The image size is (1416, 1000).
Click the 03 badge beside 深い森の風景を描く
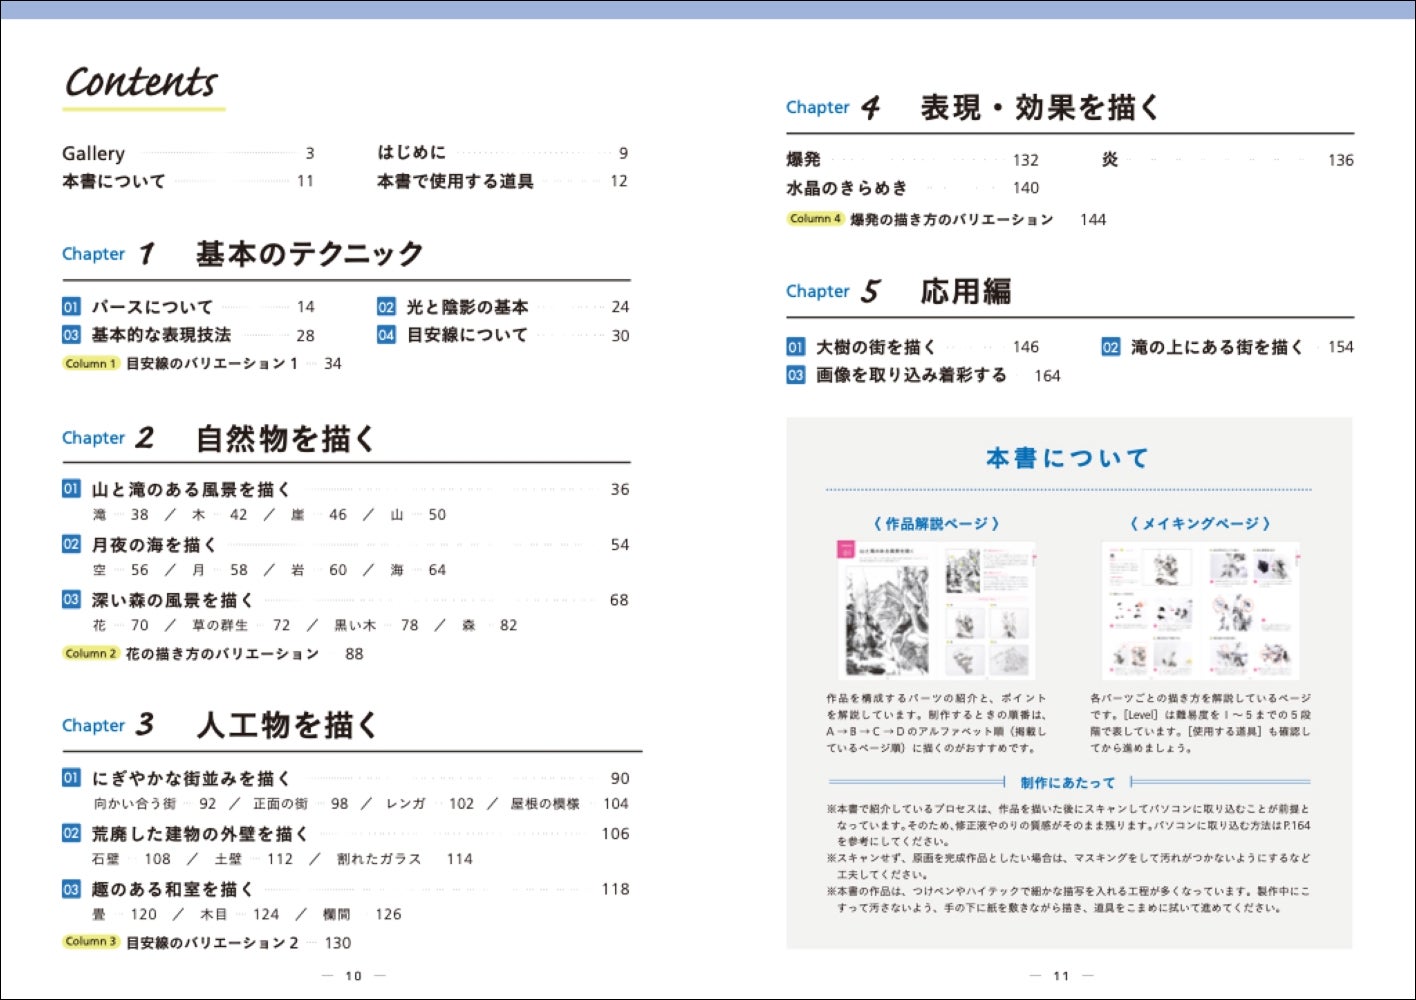tap(71, 599)
